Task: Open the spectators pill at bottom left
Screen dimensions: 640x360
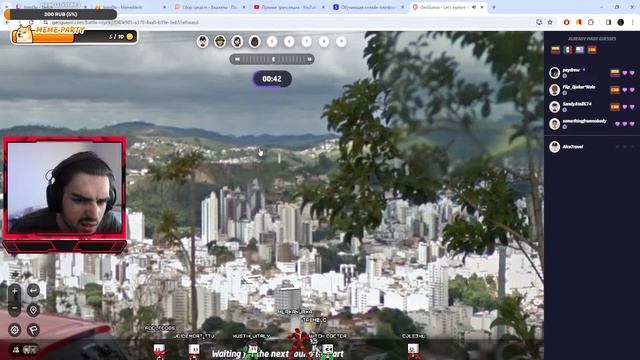Action: pos(24,350)
